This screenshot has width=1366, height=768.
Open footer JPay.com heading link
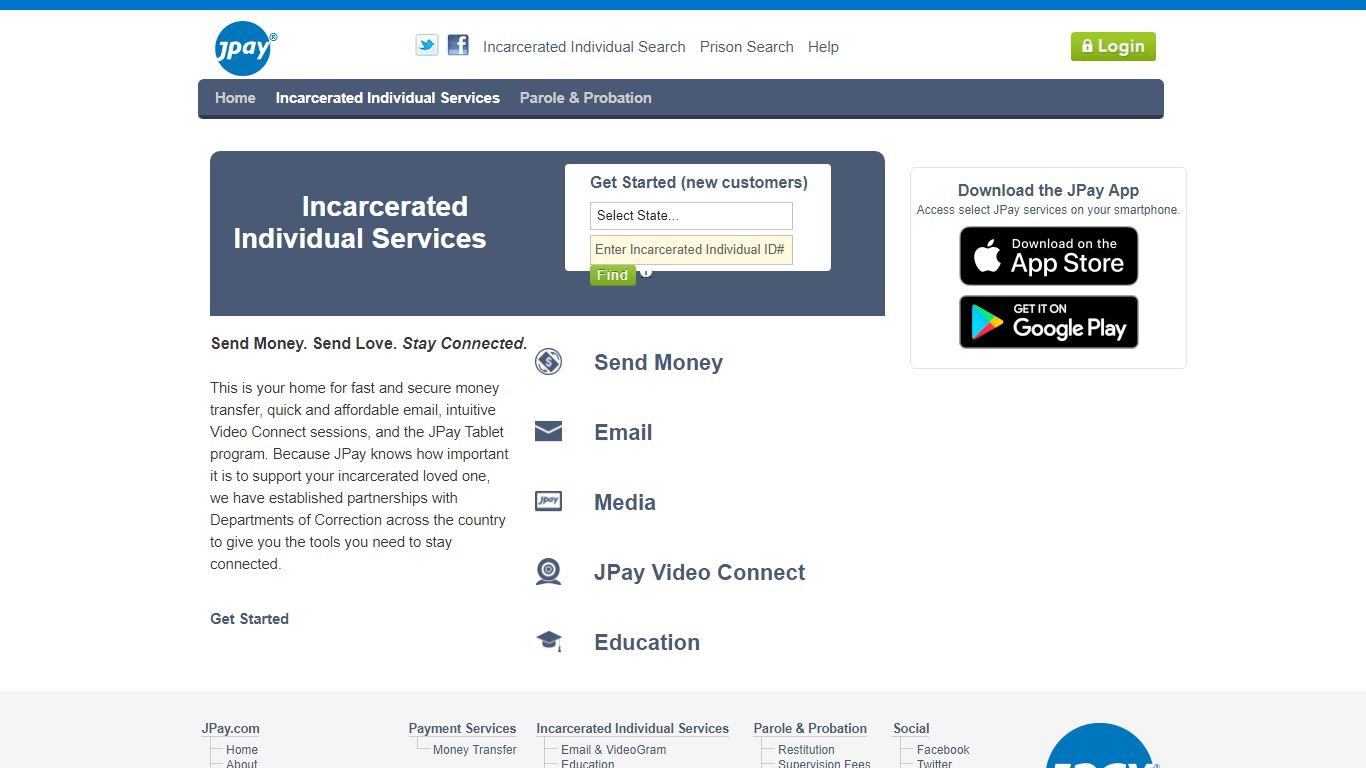231,729
